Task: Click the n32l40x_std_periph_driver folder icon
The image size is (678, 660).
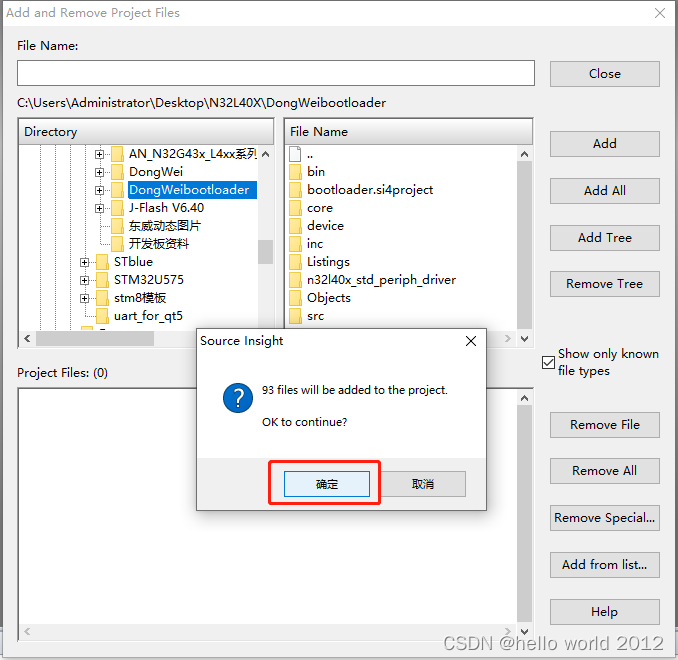Action: coord(296,280)
